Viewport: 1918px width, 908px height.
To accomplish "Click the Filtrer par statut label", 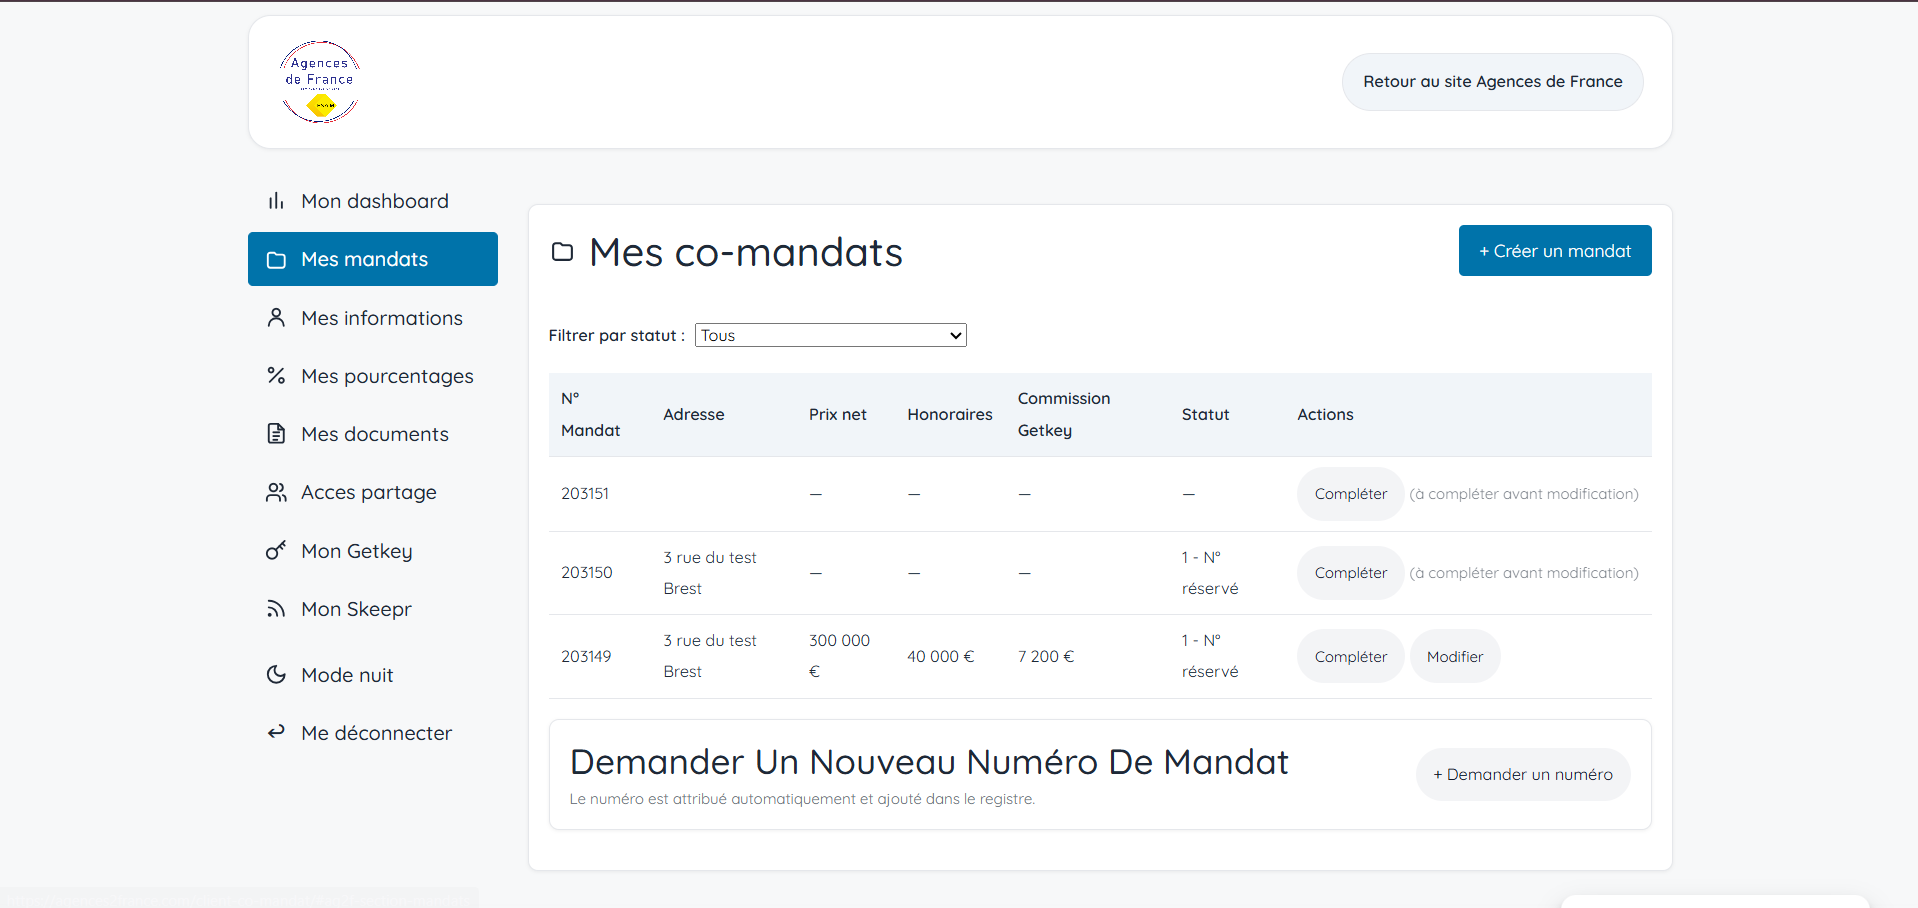I will pos(617,336).
